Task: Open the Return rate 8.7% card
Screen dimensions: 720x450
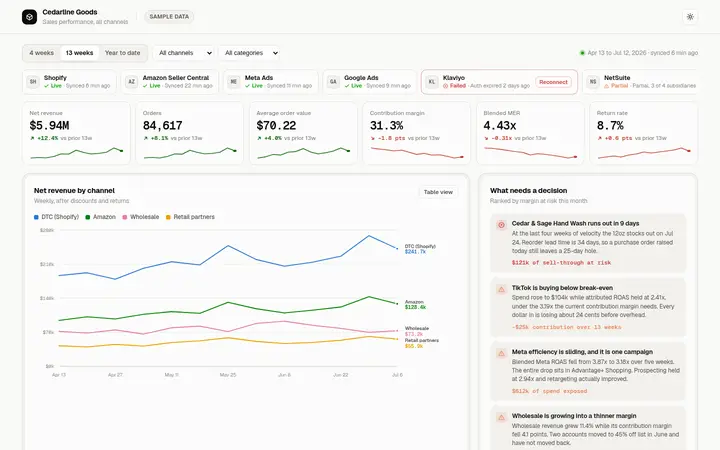Action: (643, 133)
